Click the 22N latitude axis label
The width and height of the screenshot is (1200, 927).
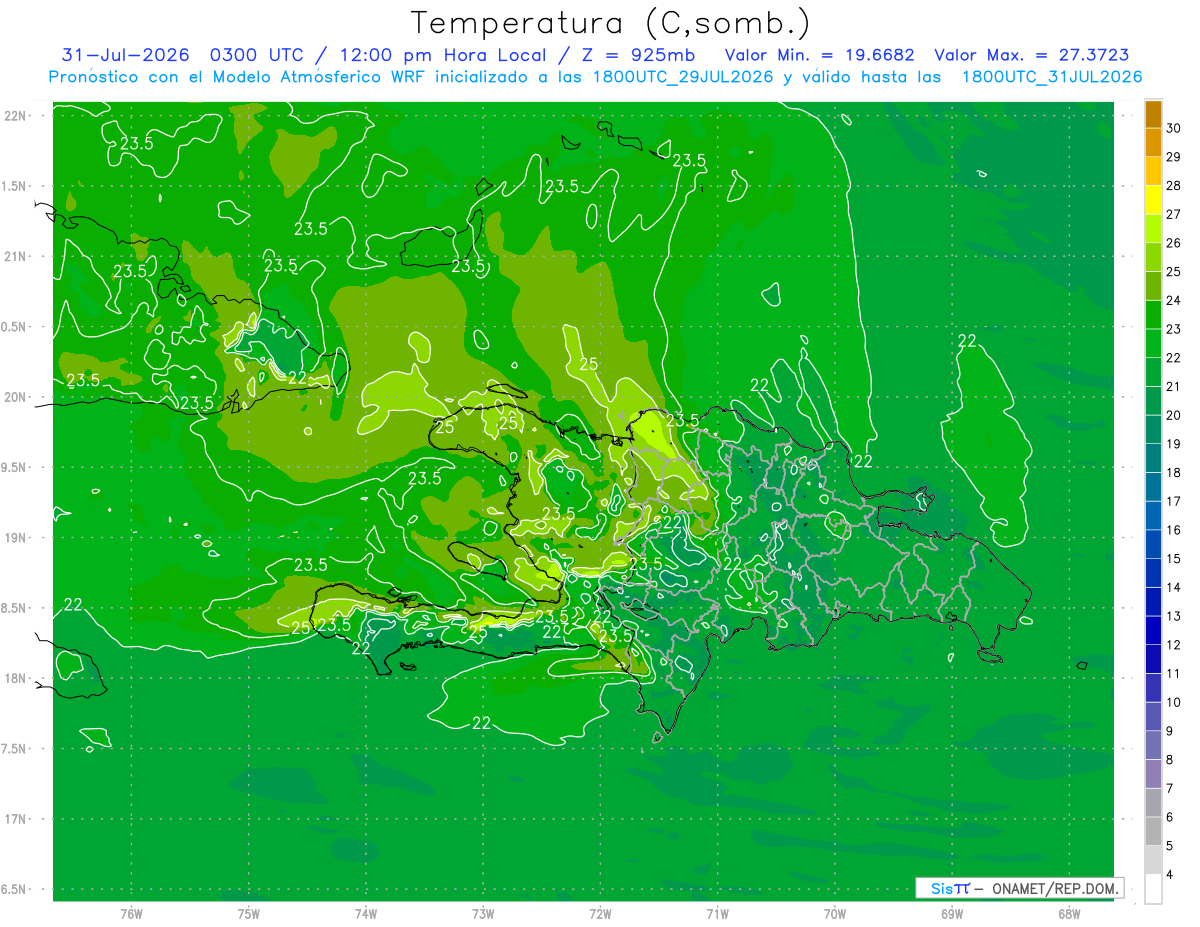pyautogui.click(x=15, y=116)
